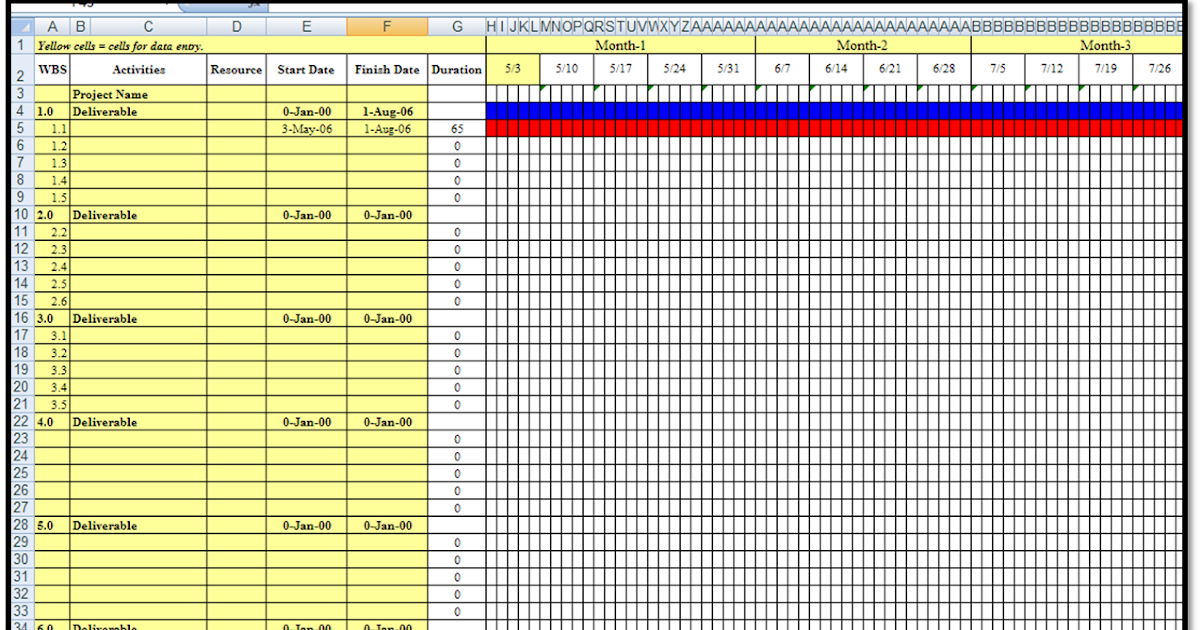
Task: Select column D header
Action: coord(236,27)
